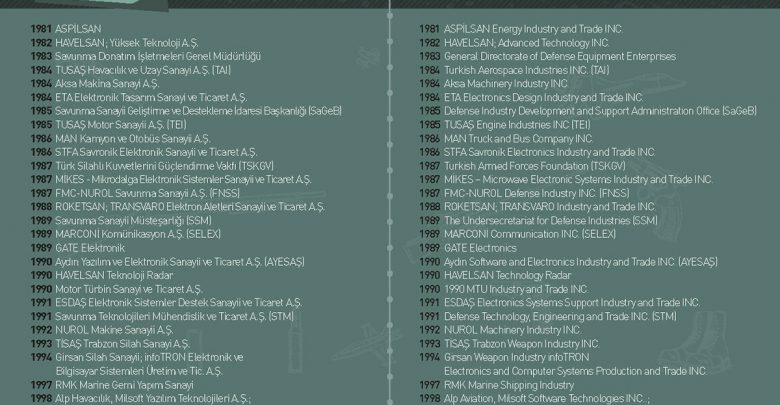The image size is (780, 405).
Task: Click 'NUROL Machinery Industry INC.'
Action: (x=513, y=330)
